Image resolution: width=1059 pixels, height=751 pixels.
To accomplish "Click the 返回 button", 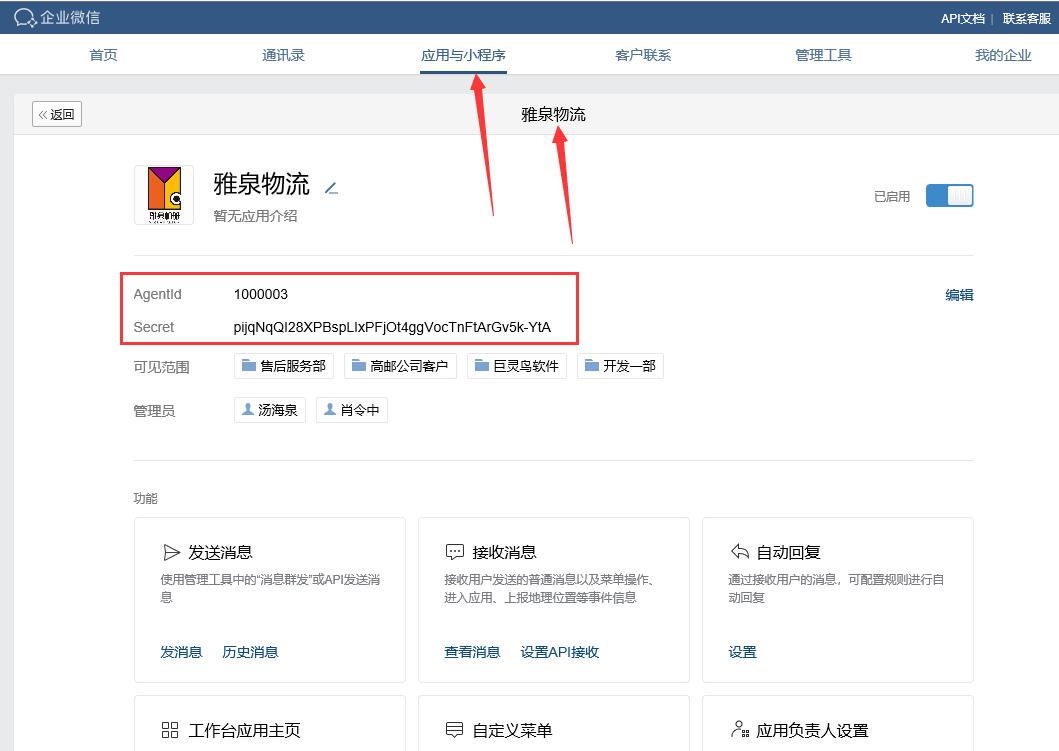I will tap(56, 113).
